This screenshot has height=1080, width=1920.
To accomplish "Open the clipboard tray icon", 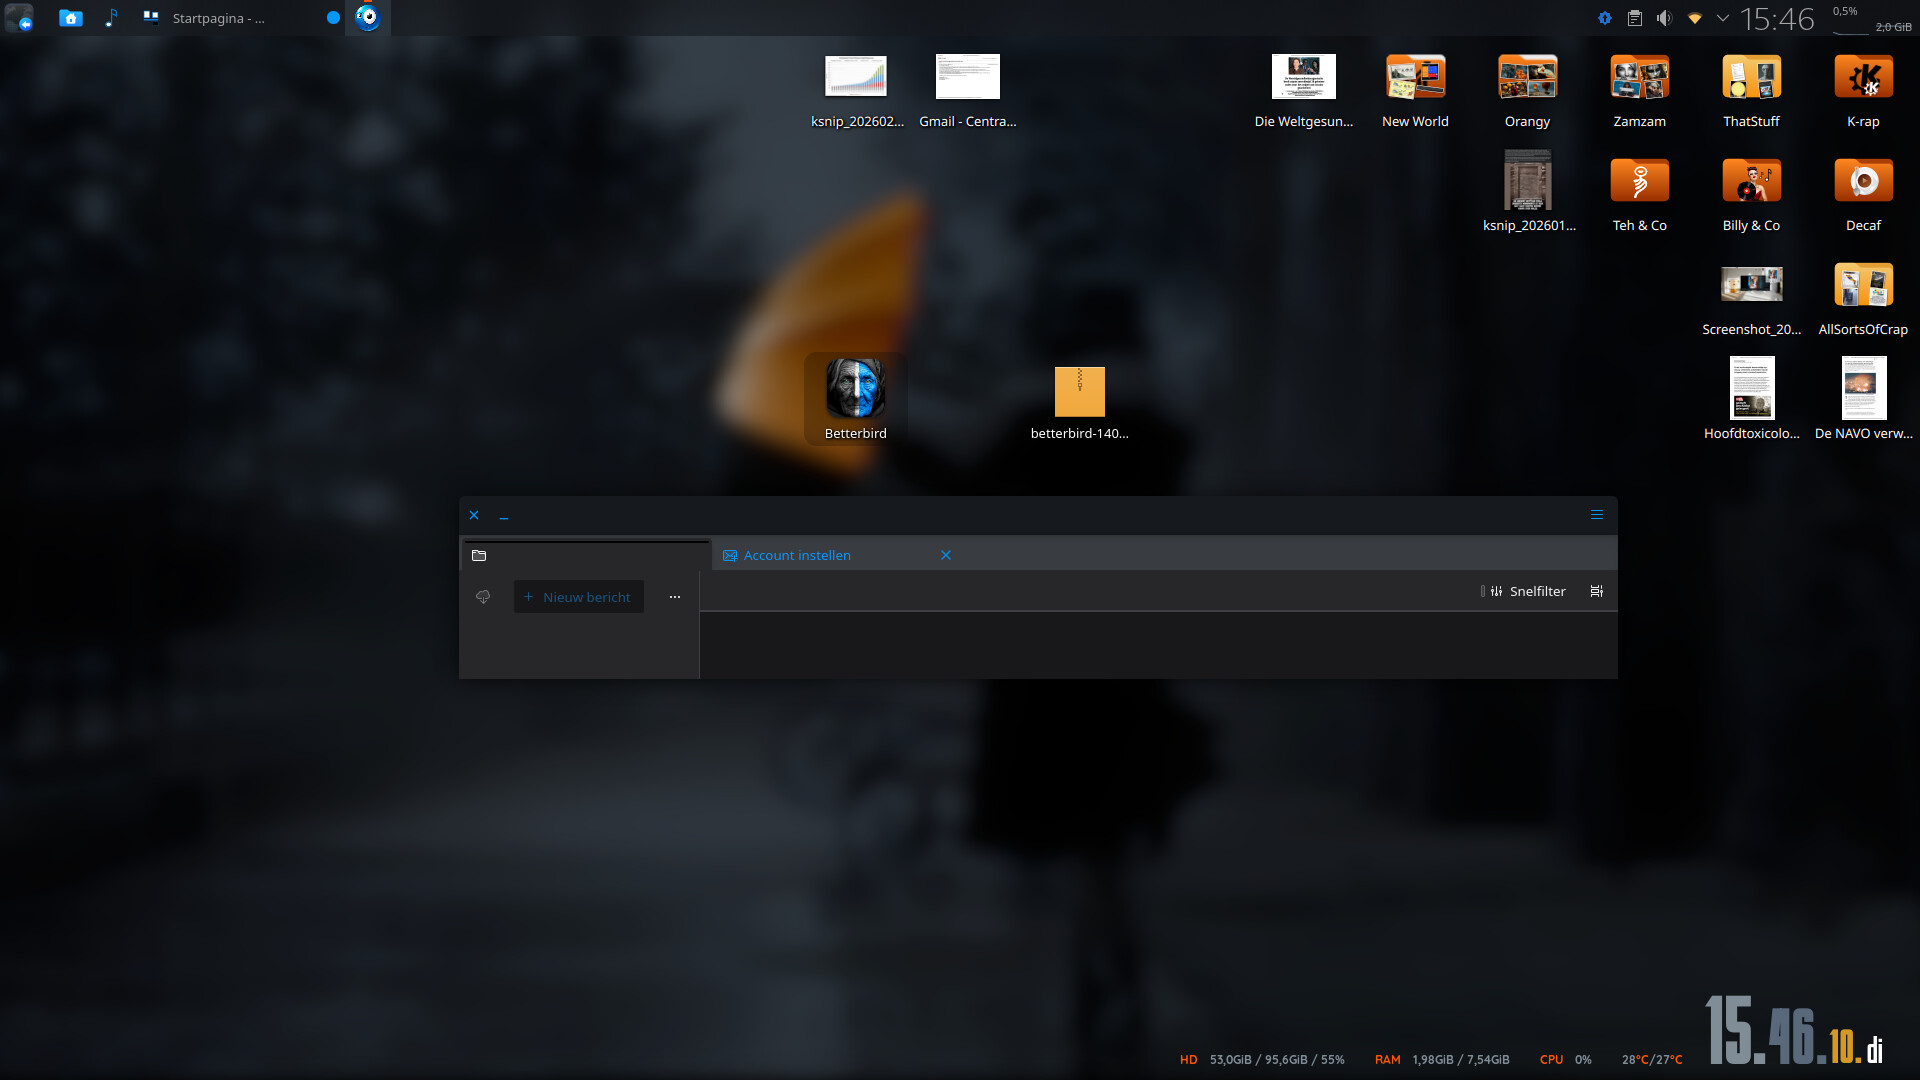I will click(1634, 18).
